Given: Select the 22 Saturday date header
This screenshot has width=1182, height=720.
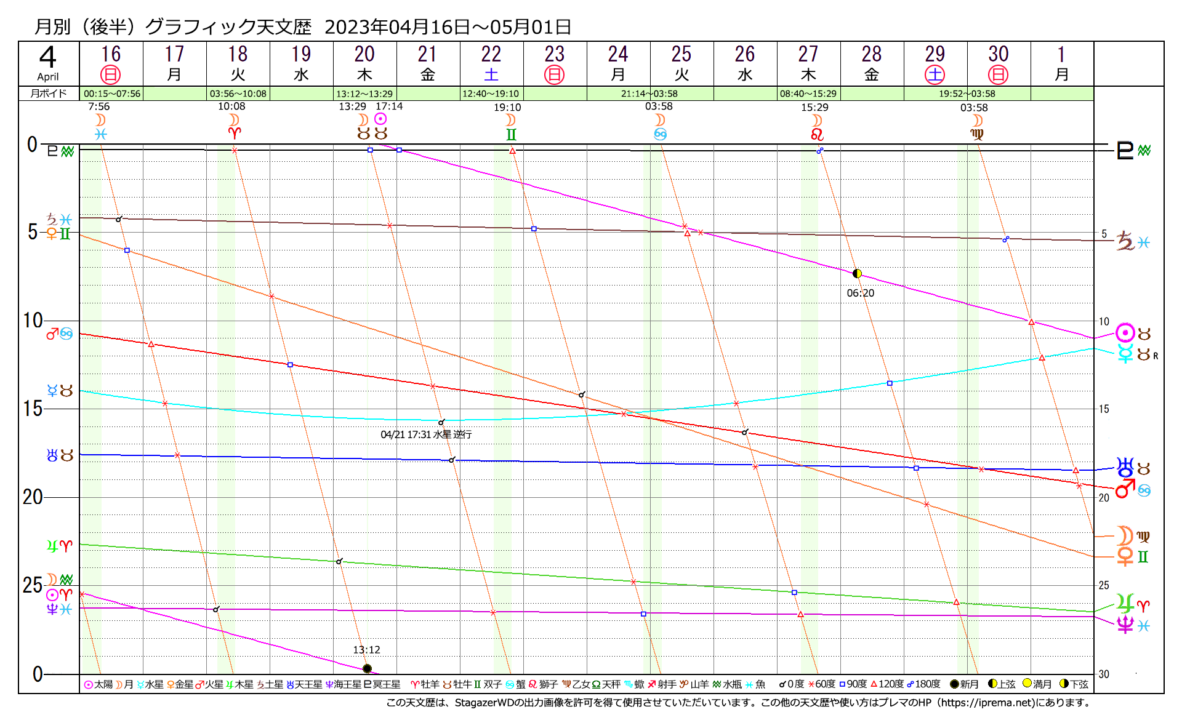Looking at the screenshot, I should click(x=492, y=63).
